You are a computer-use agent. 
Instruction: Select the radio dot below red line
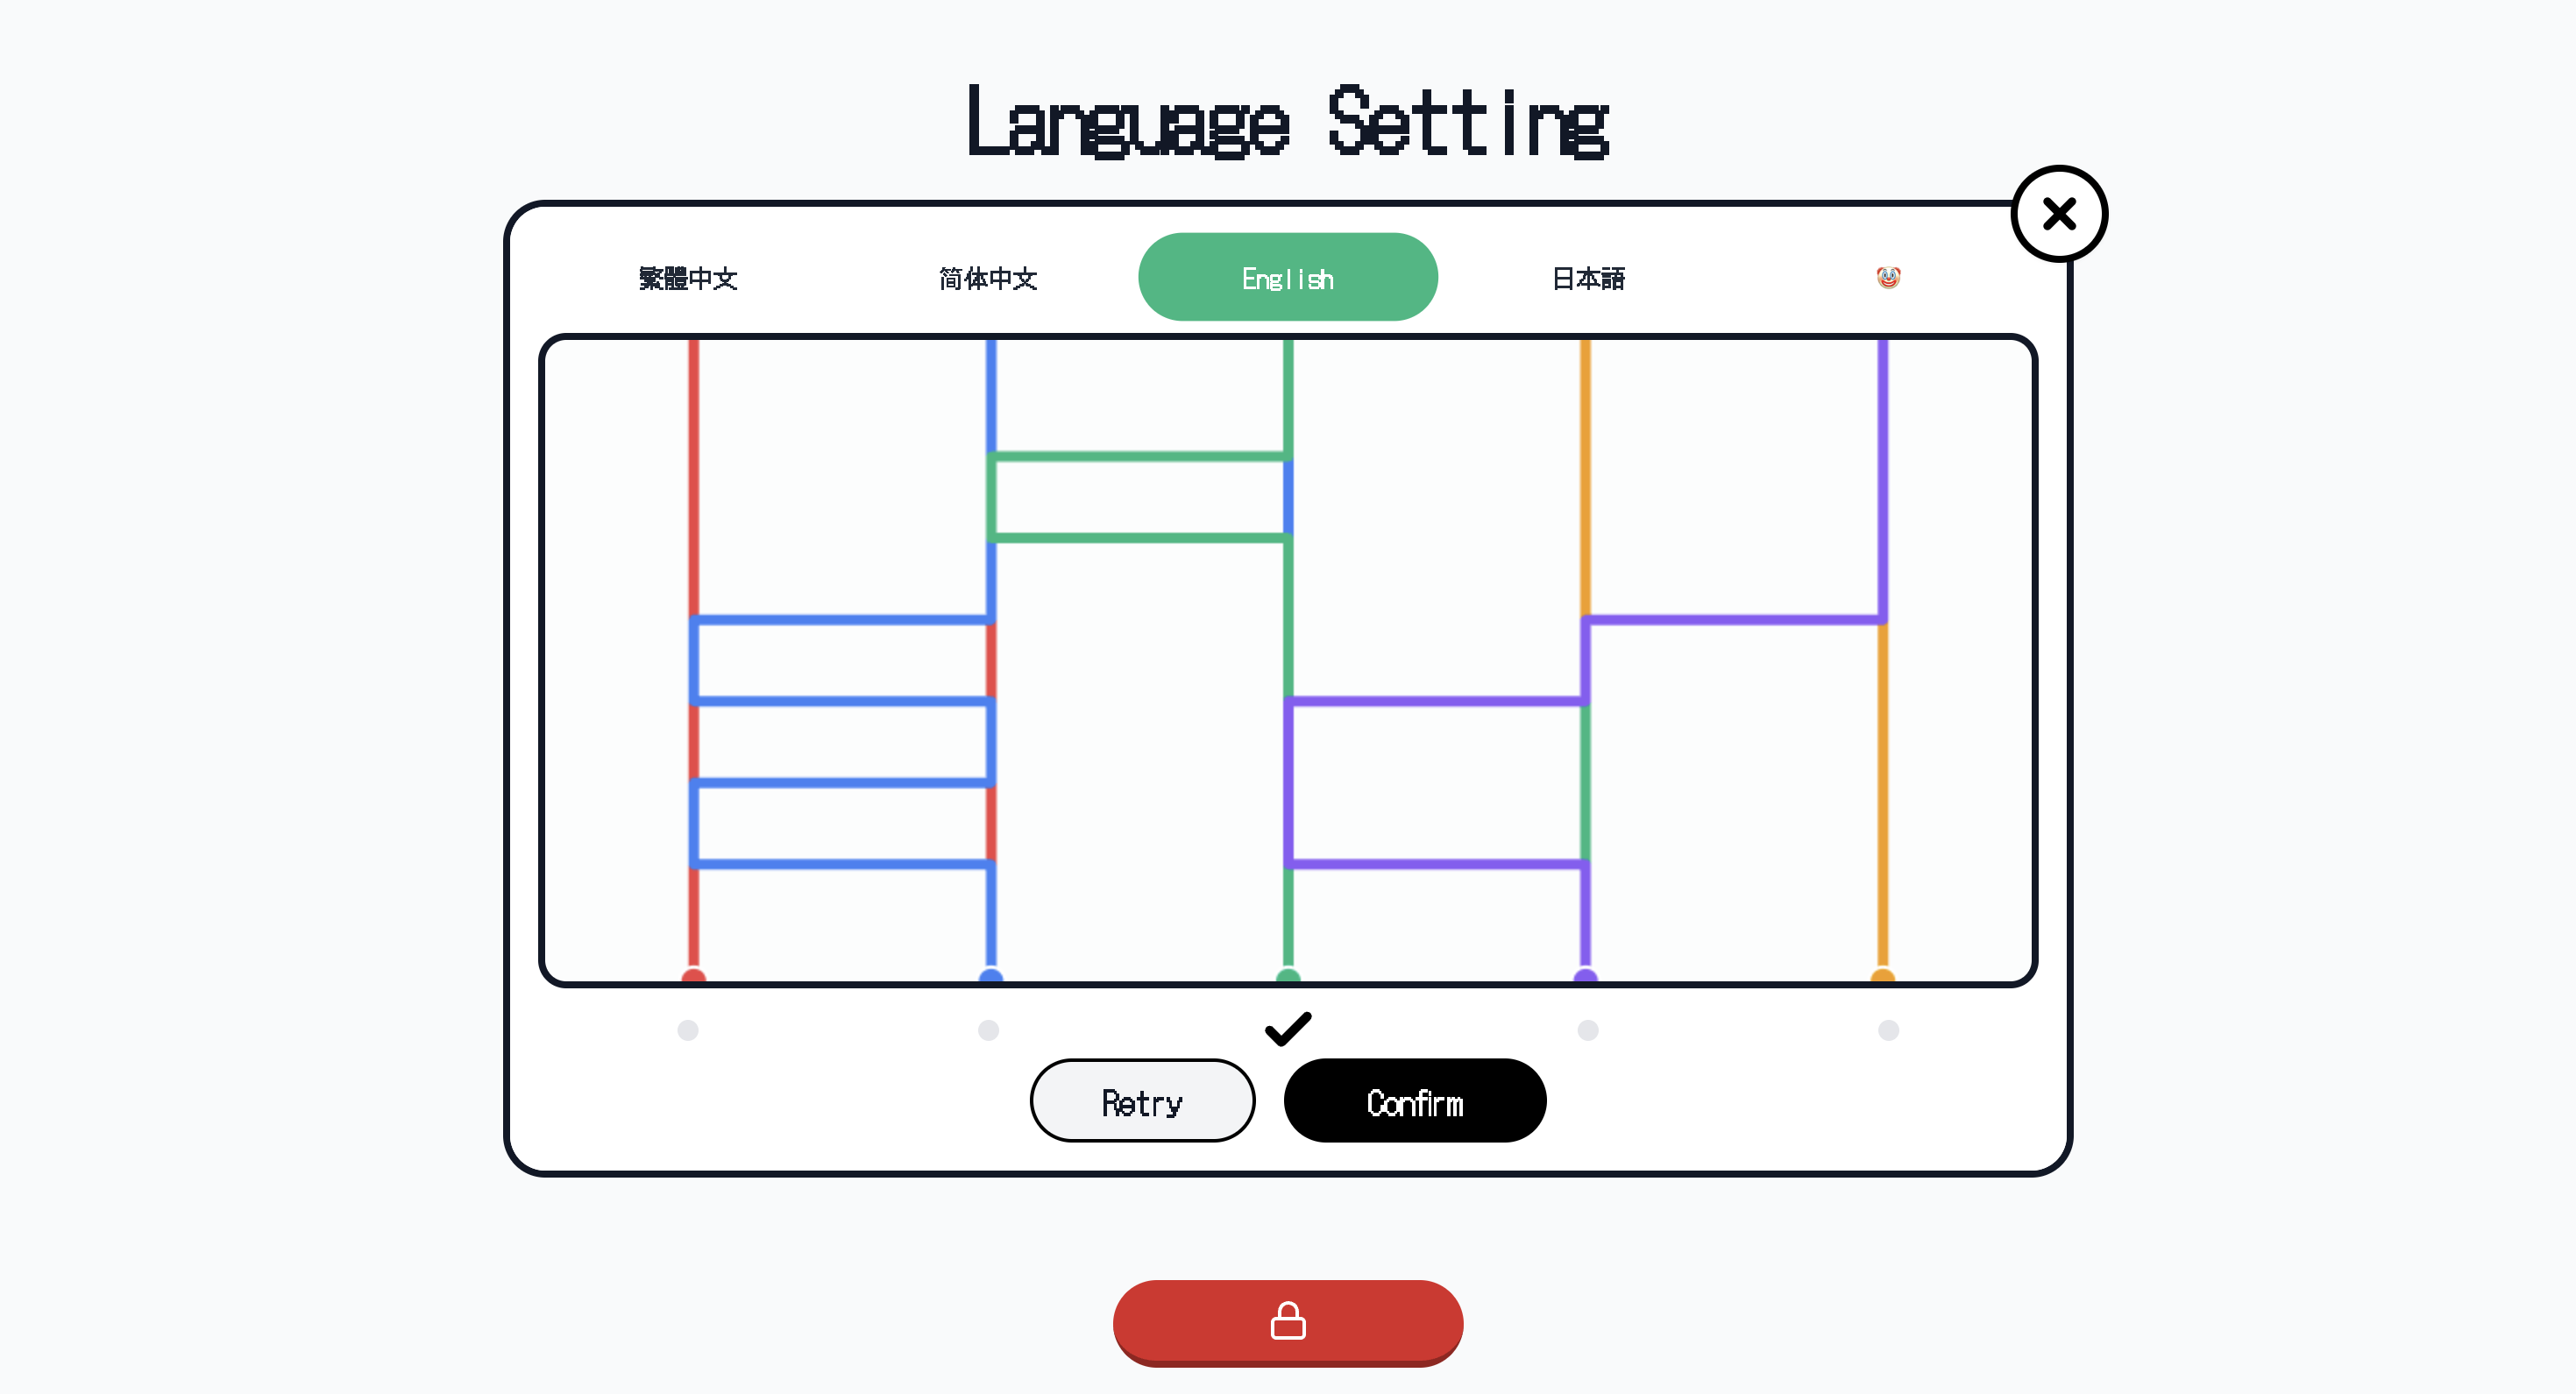point(688,1030)
